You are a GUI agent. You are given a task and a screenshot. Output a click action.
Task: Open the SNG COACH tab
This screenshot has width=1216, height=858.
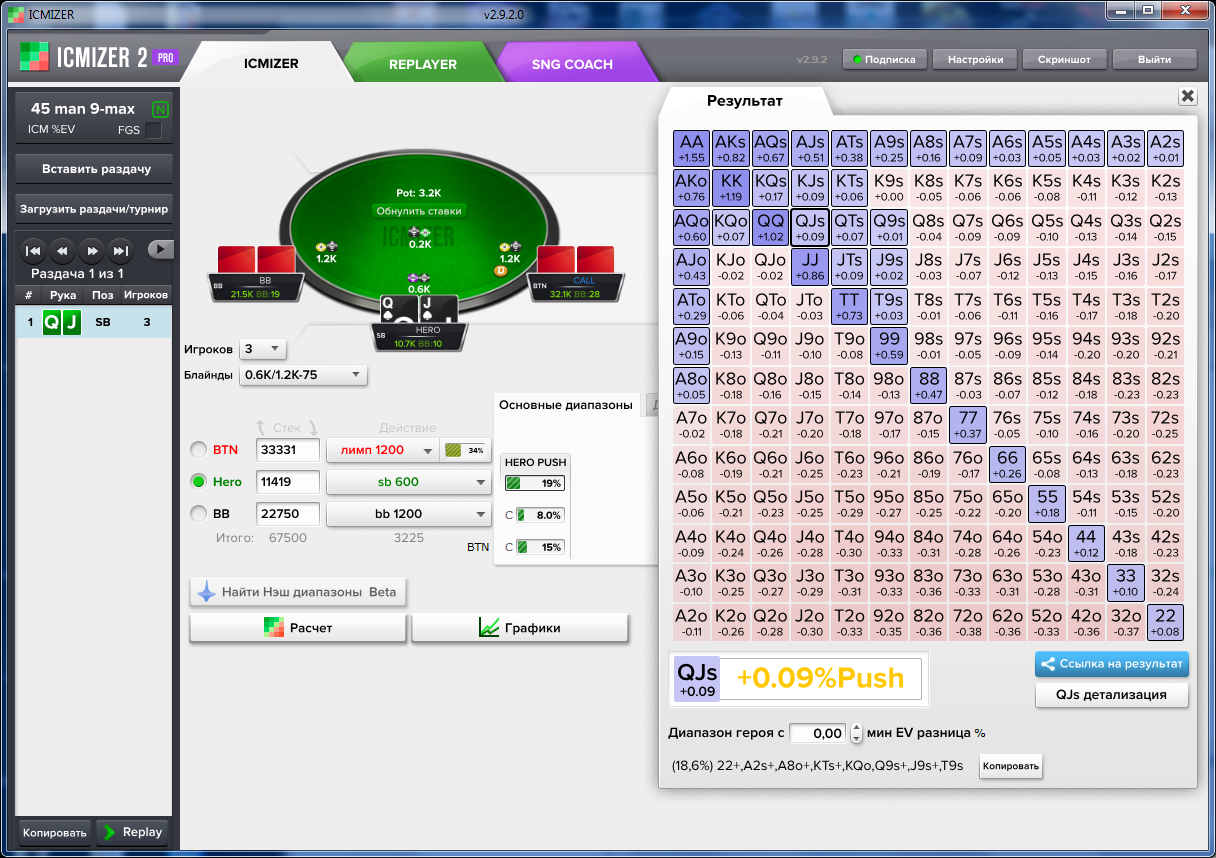coord(572,63)
